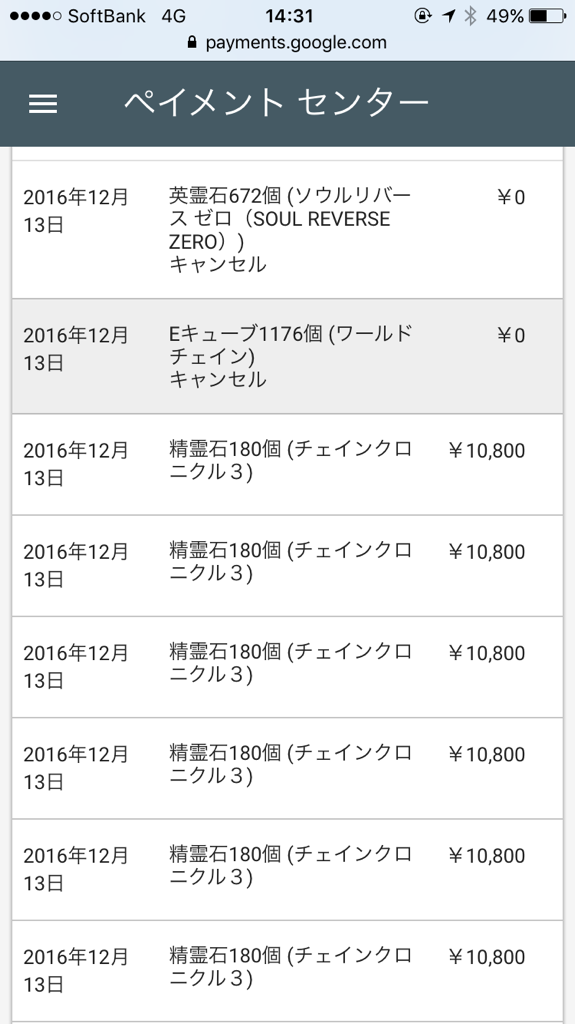Open the third 精霊石180個 ¥10,800 transaction
This screenshot has height=1024, width=575.
pos(288,667)
